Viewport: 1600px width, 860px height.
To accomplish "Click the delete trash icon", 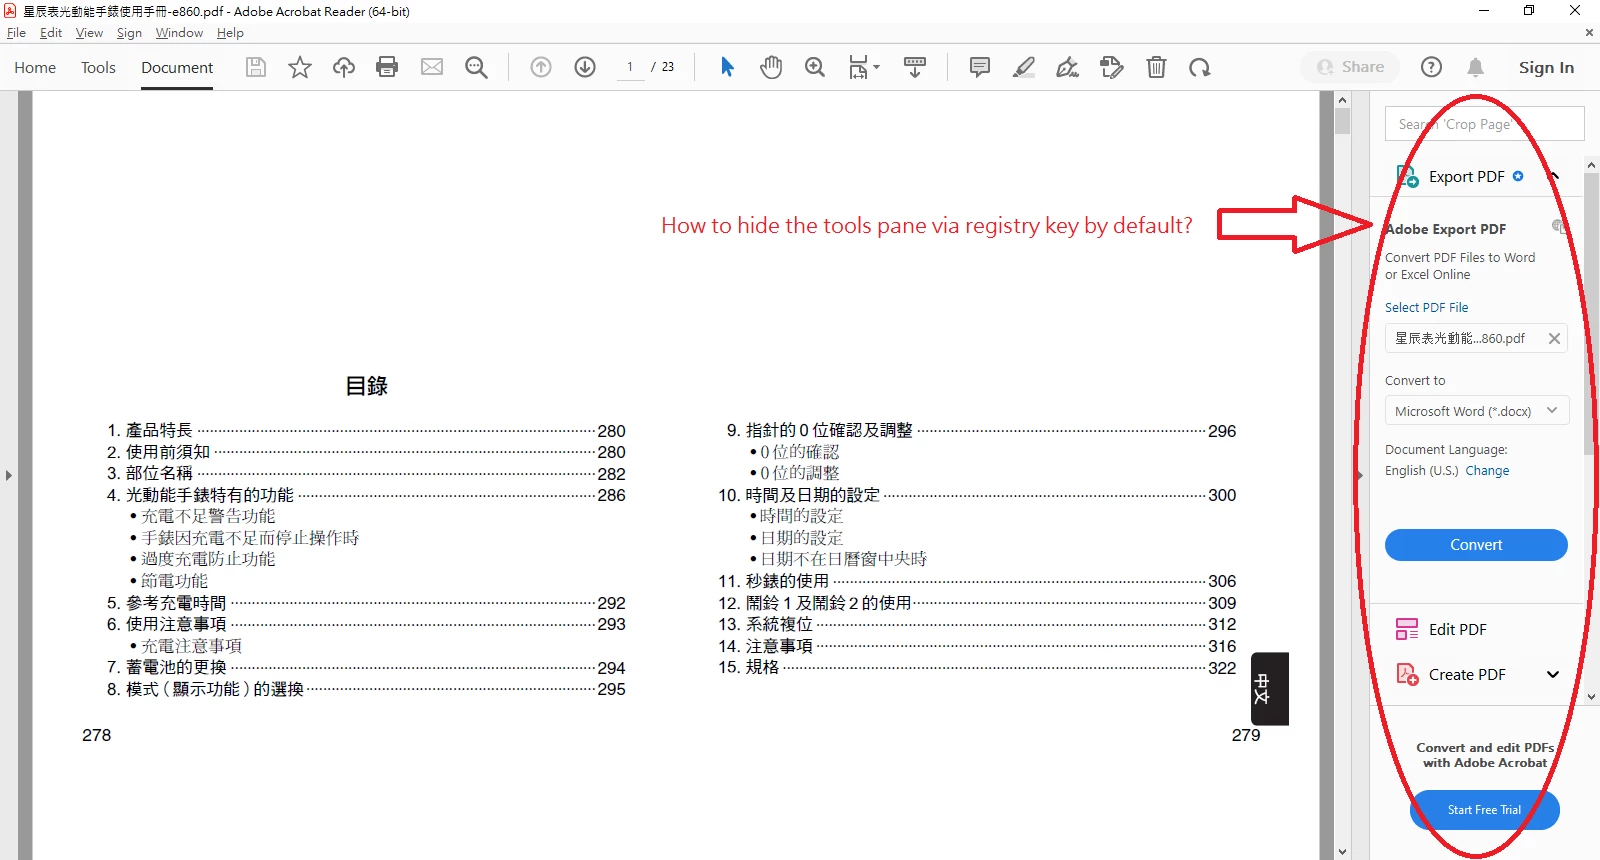I will point(1156,67).
